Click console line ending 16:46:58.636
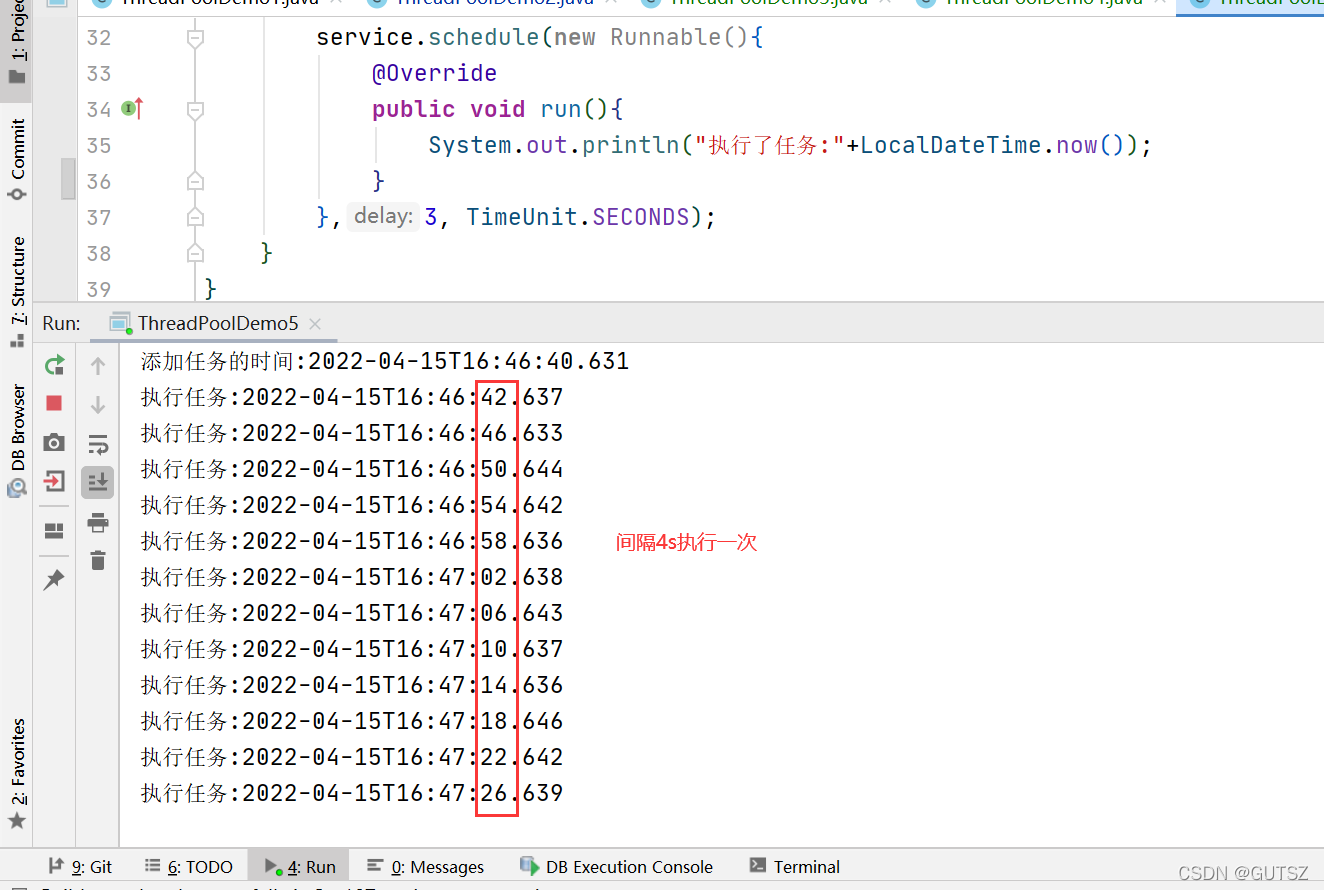The image size is (1324, 890). [352, 541]
